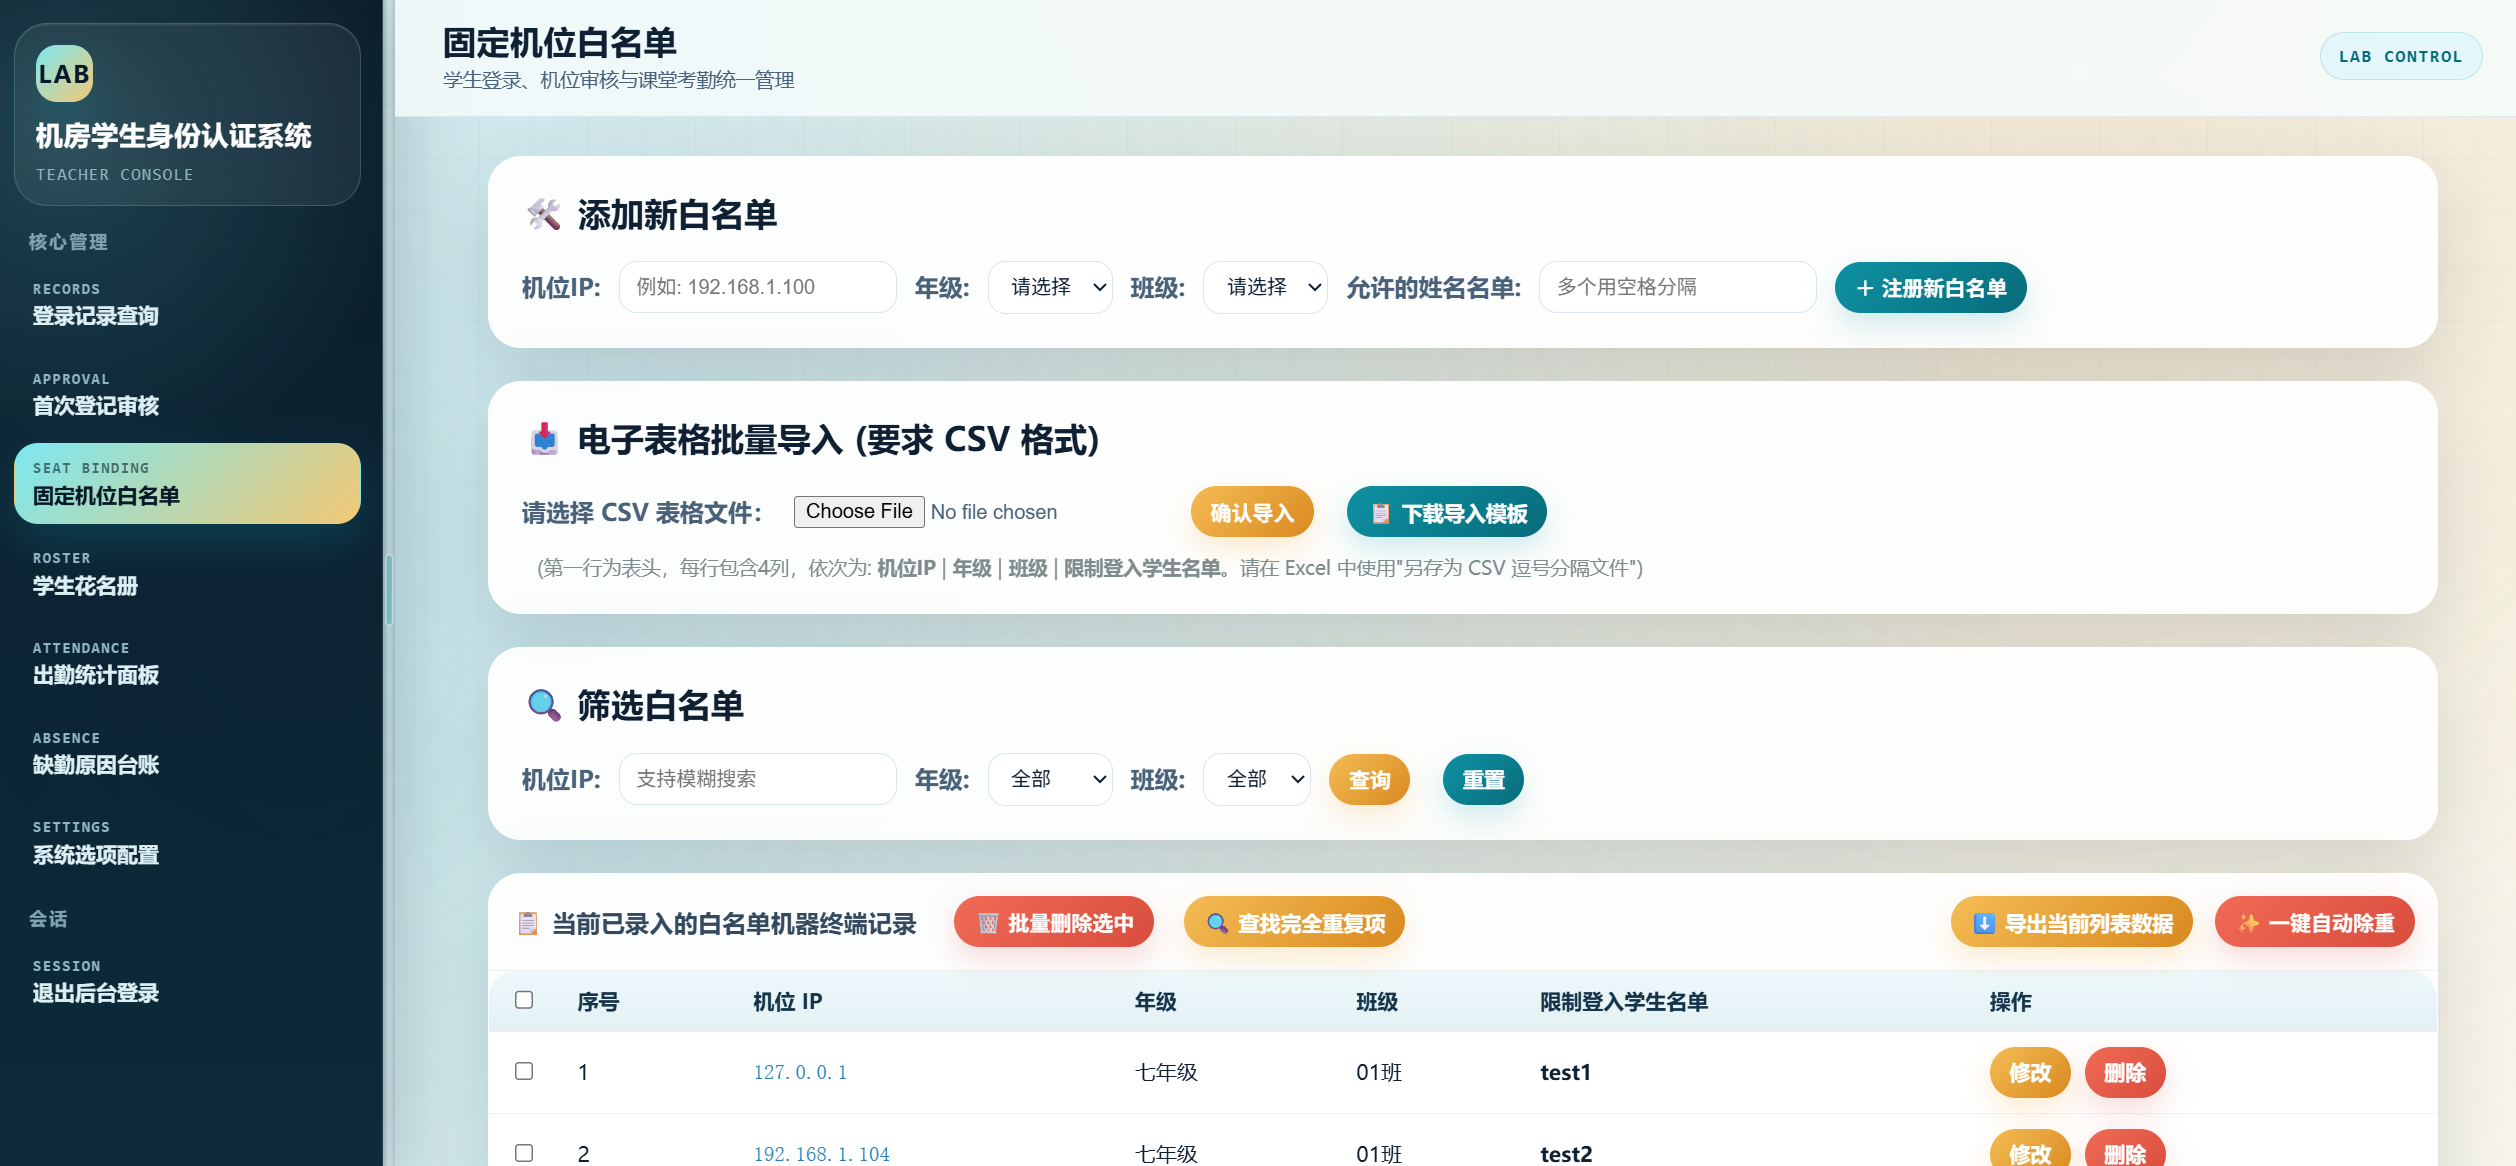Click the test2 name cell
The width and height of the screenshot is (2516, 1166).
pyautogui.click(x=1566, y=1154)
